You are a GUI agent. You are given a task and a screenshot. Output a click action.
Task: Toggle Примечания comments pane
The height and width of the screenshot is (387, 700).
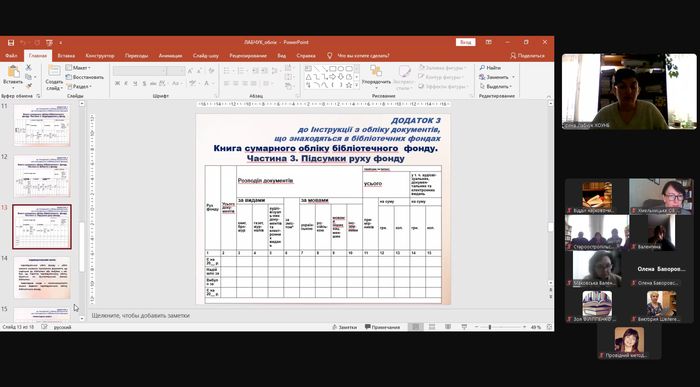pyautogui.click(x=382, y=327)
